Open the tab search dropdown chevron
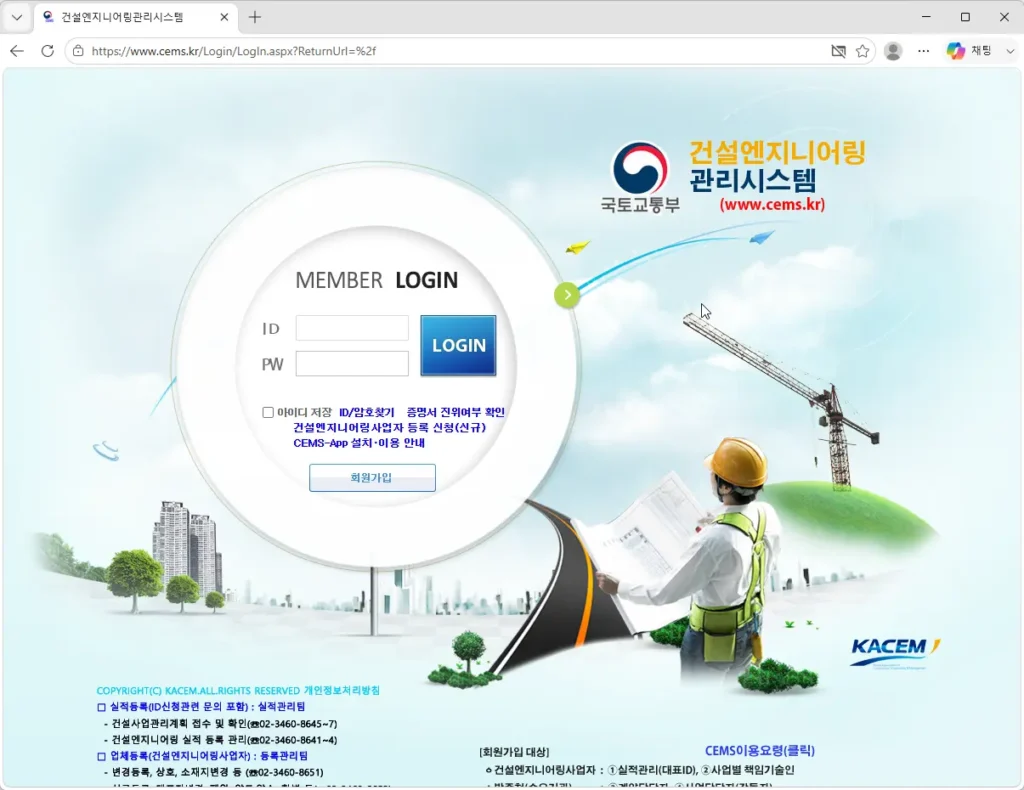 coord(17,18)
